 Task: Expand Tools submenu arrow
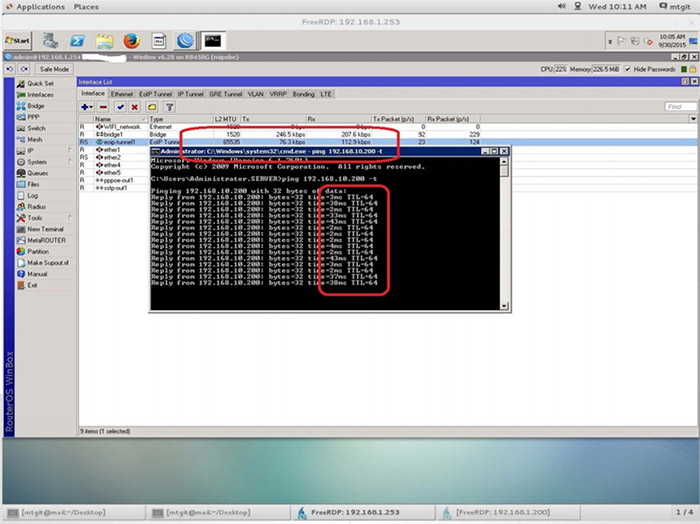[x=70, y=217]
